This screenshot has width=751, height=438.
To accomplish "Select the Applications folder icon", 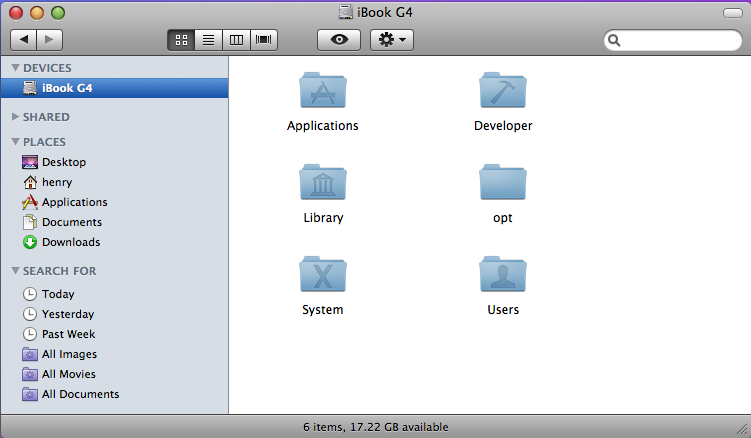I will click(x=323, y=90).
